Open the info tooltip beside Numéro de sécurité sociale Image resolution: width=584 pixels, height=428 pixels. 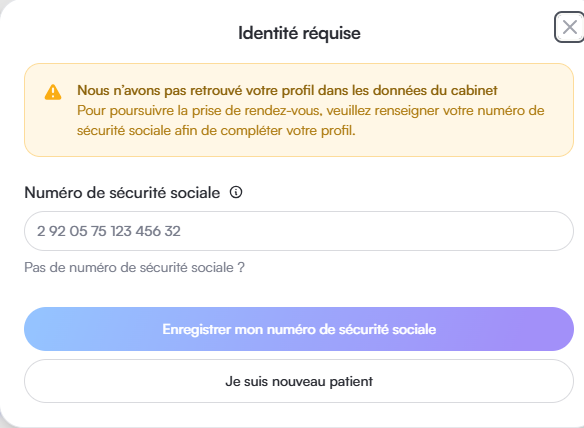[236, 192]
